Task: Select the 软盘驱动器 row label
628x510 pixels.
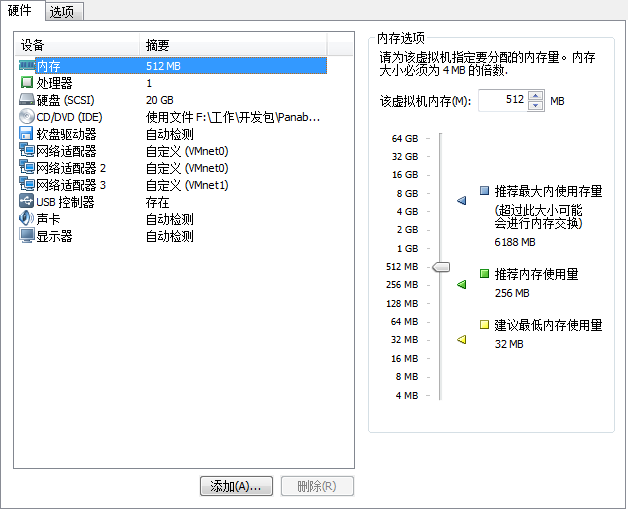Action: click(66, 134)
